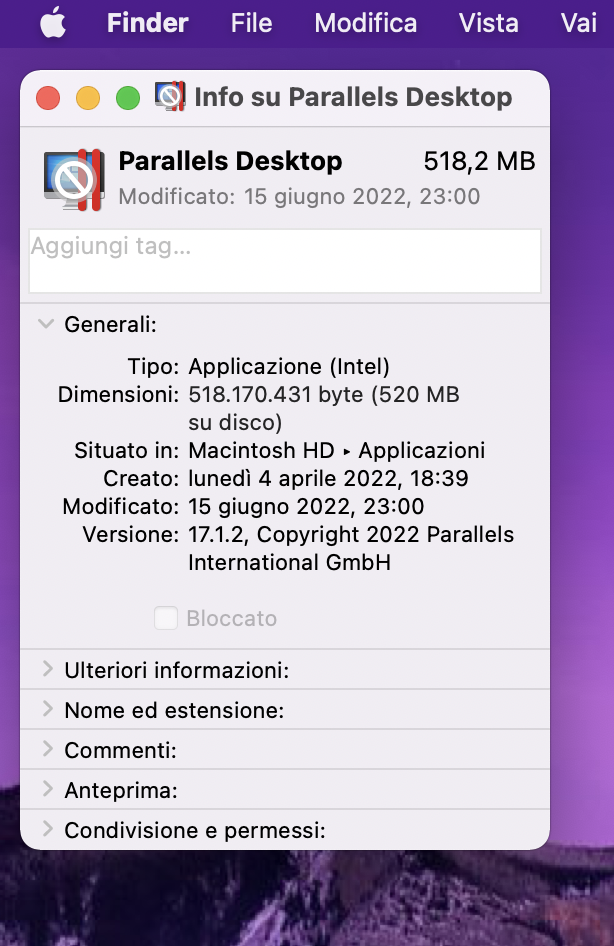Zoom the Info window with green button

pyautogui.click(x=128, y=98)
